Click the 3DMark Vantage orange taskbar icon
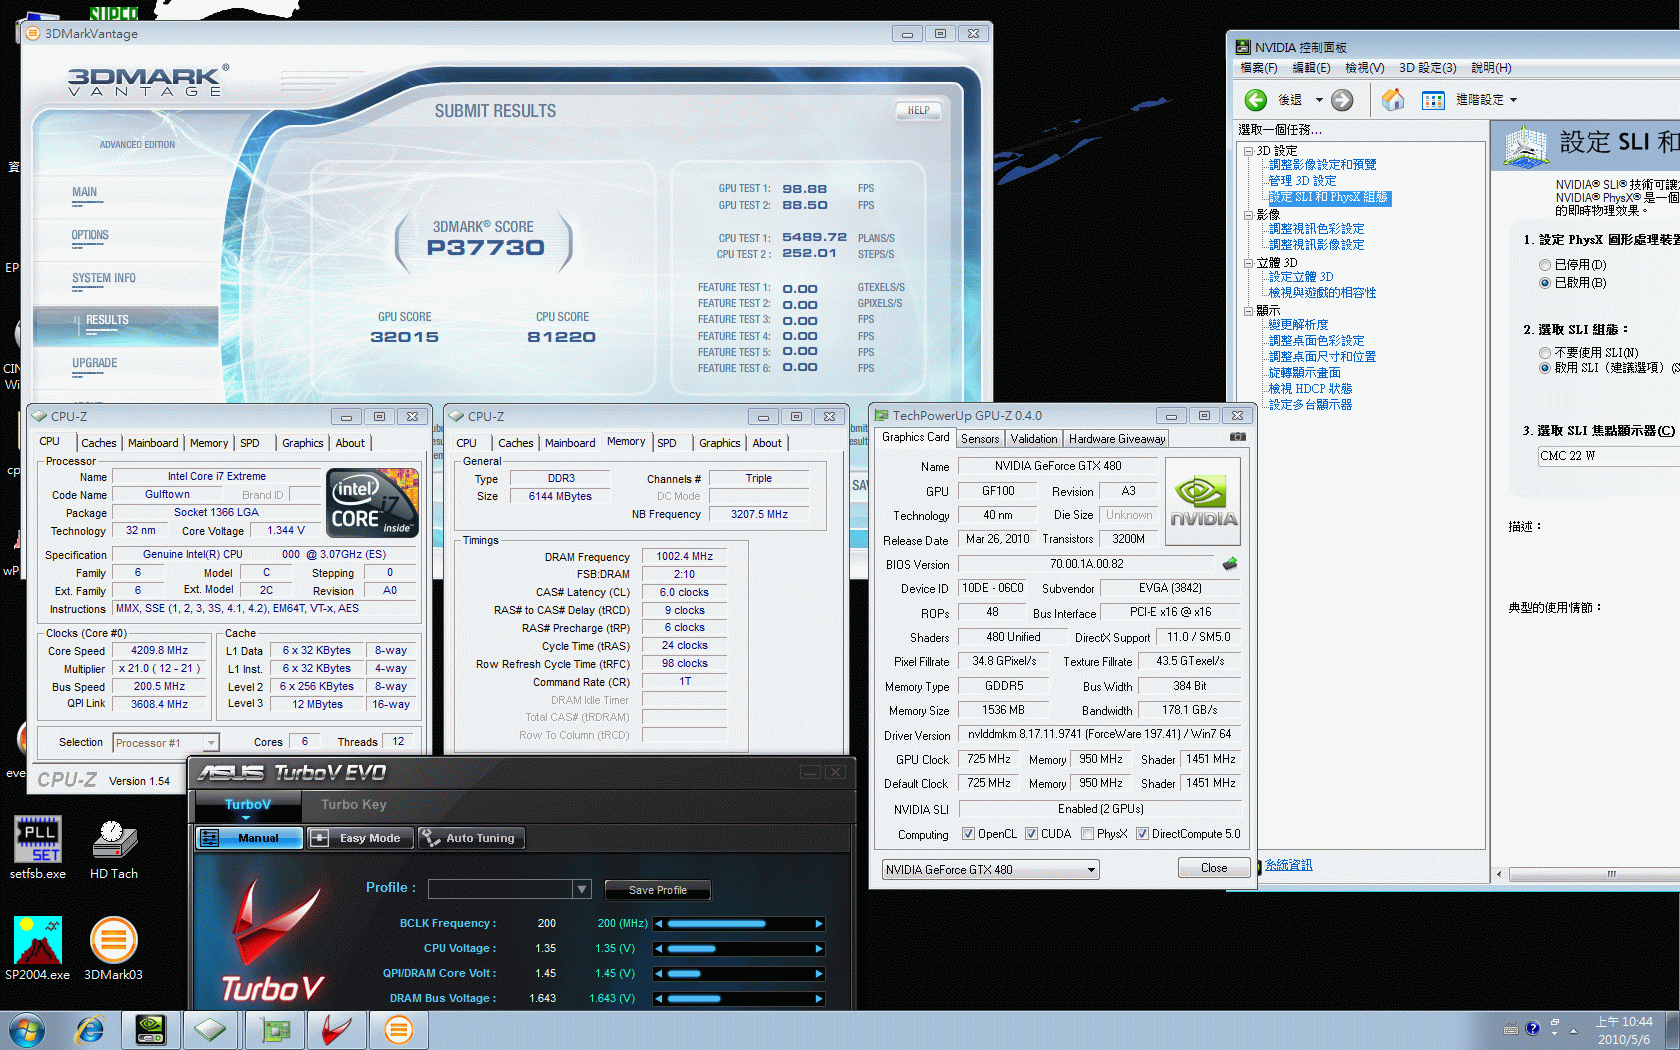The width and height of the screenshot is (1680, 1050). point(398,1030)
